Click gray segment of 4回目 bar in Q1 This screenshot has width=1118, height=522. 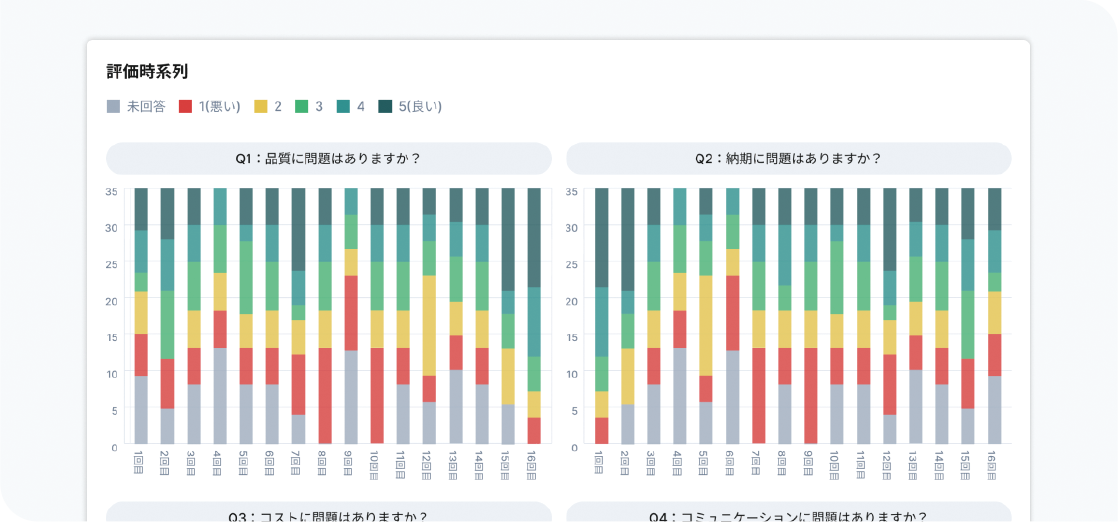(220, 395)
